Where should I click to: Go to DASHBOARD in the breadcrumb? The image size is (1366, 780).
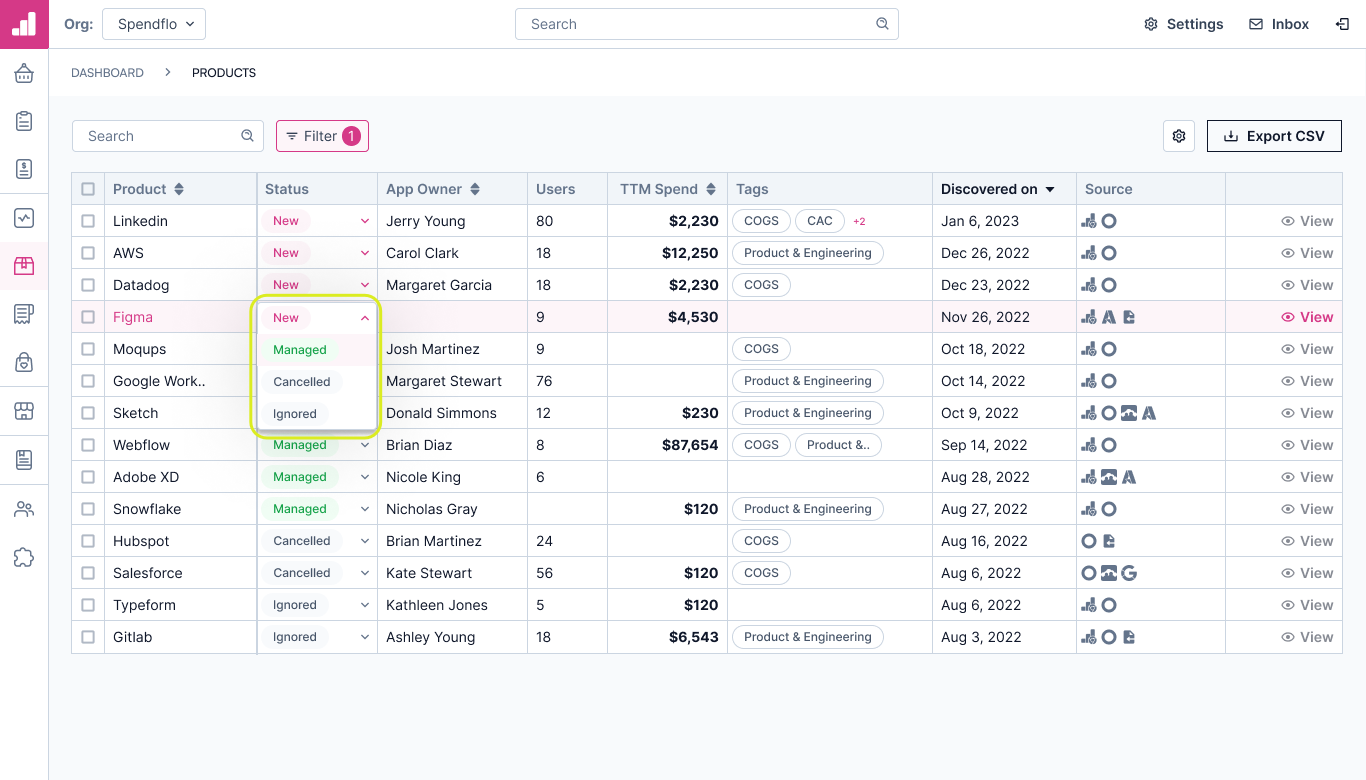point(107,73)
